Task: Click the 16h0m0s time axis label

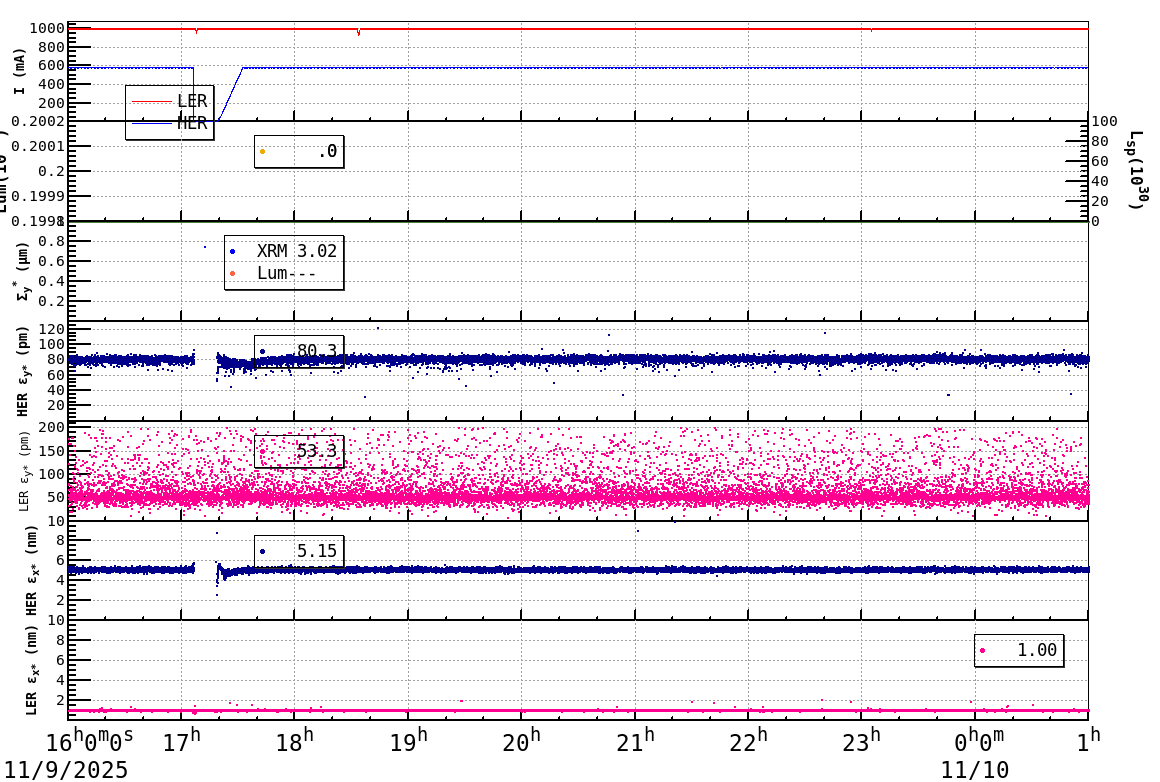Action: click(x=90, y=741)
